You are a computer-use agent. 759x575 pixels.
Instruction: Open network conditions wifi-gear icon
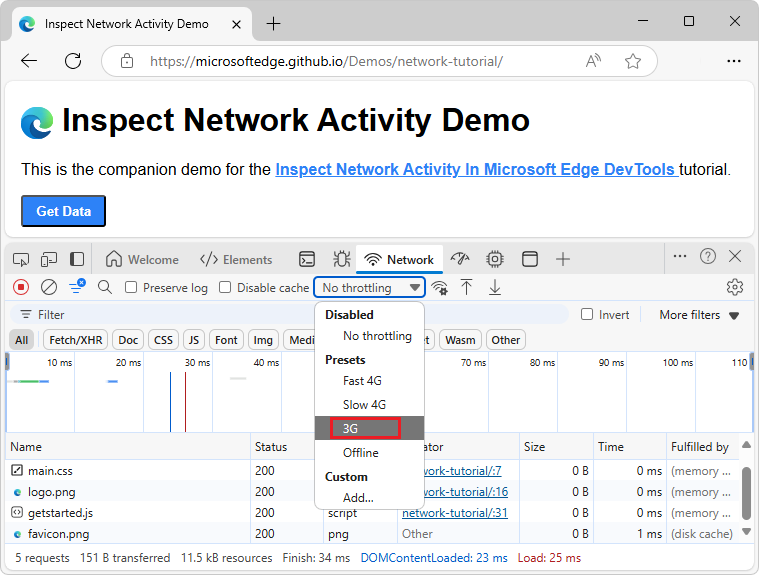pos(439,288)
